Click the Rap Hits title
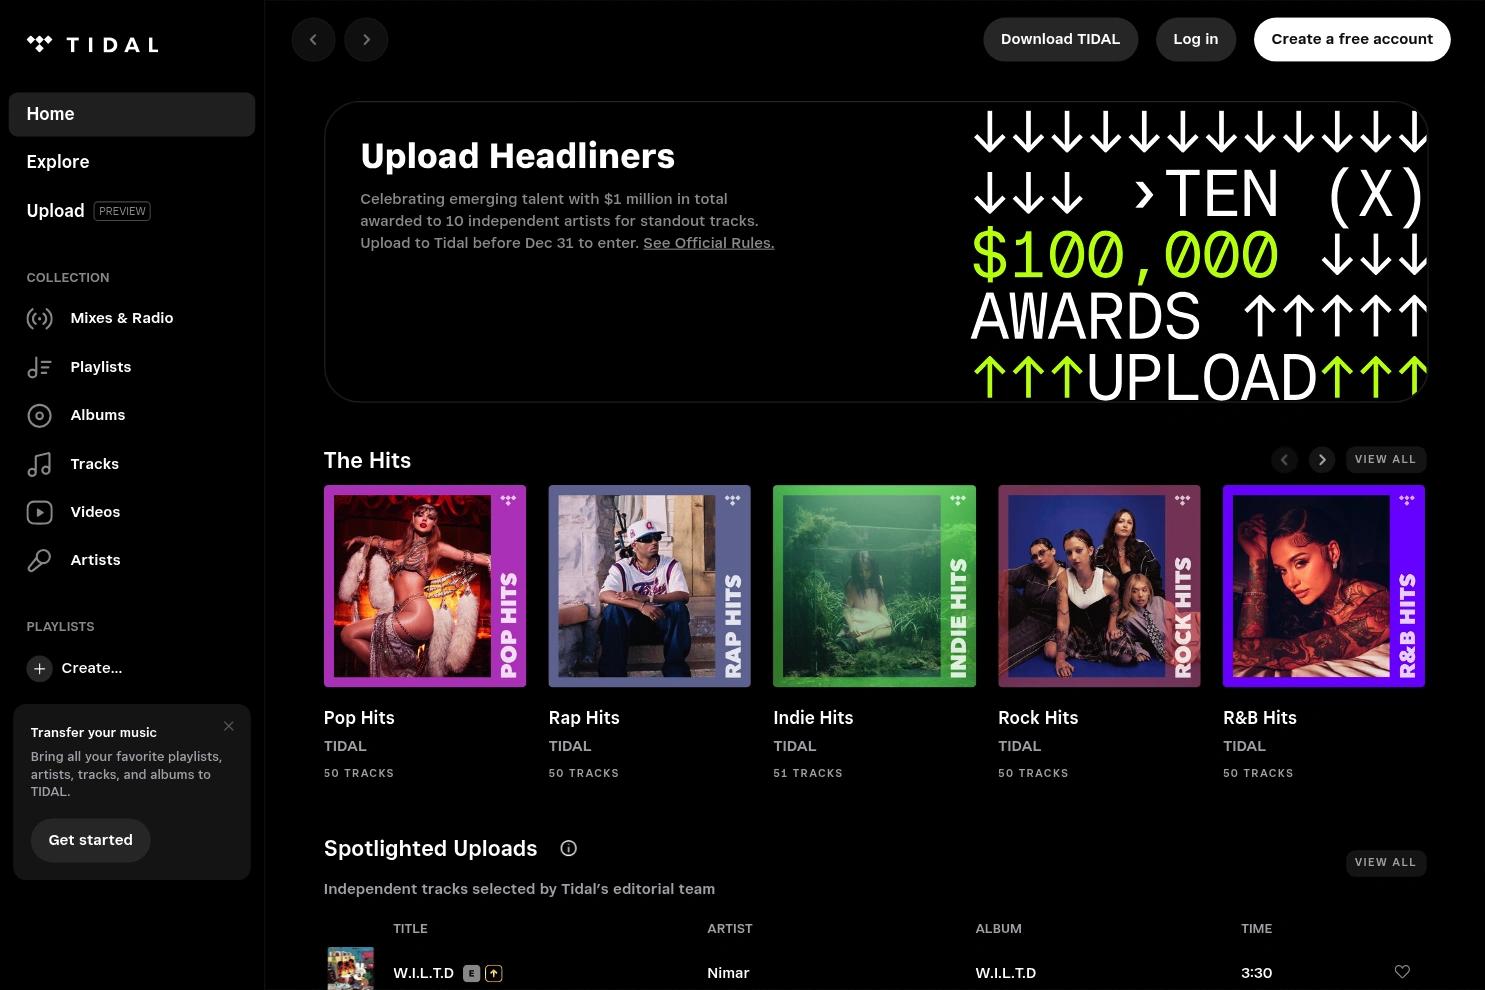The image size is (1485, 990). click(584, 718)
